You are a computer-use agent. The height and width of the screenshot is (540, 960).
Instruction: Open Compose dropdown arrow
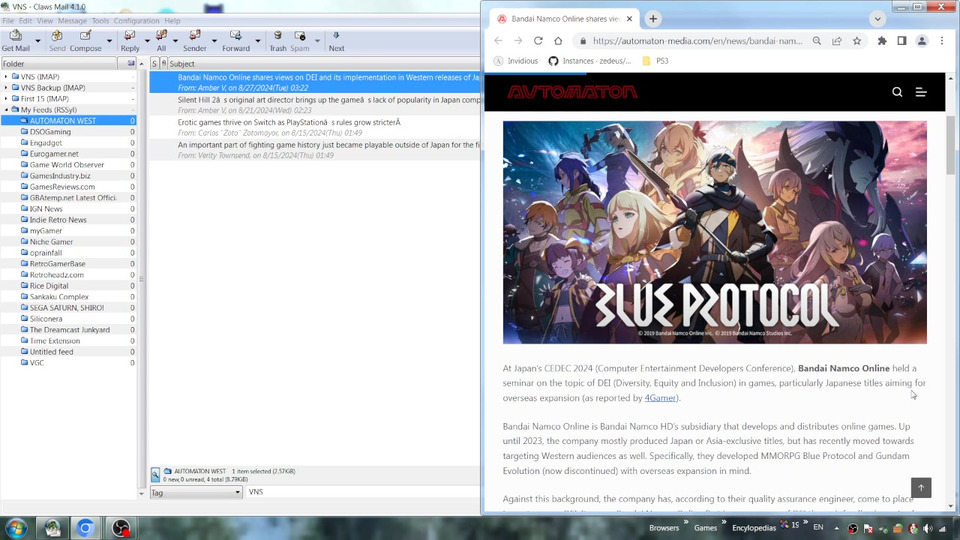click(110, 42)
